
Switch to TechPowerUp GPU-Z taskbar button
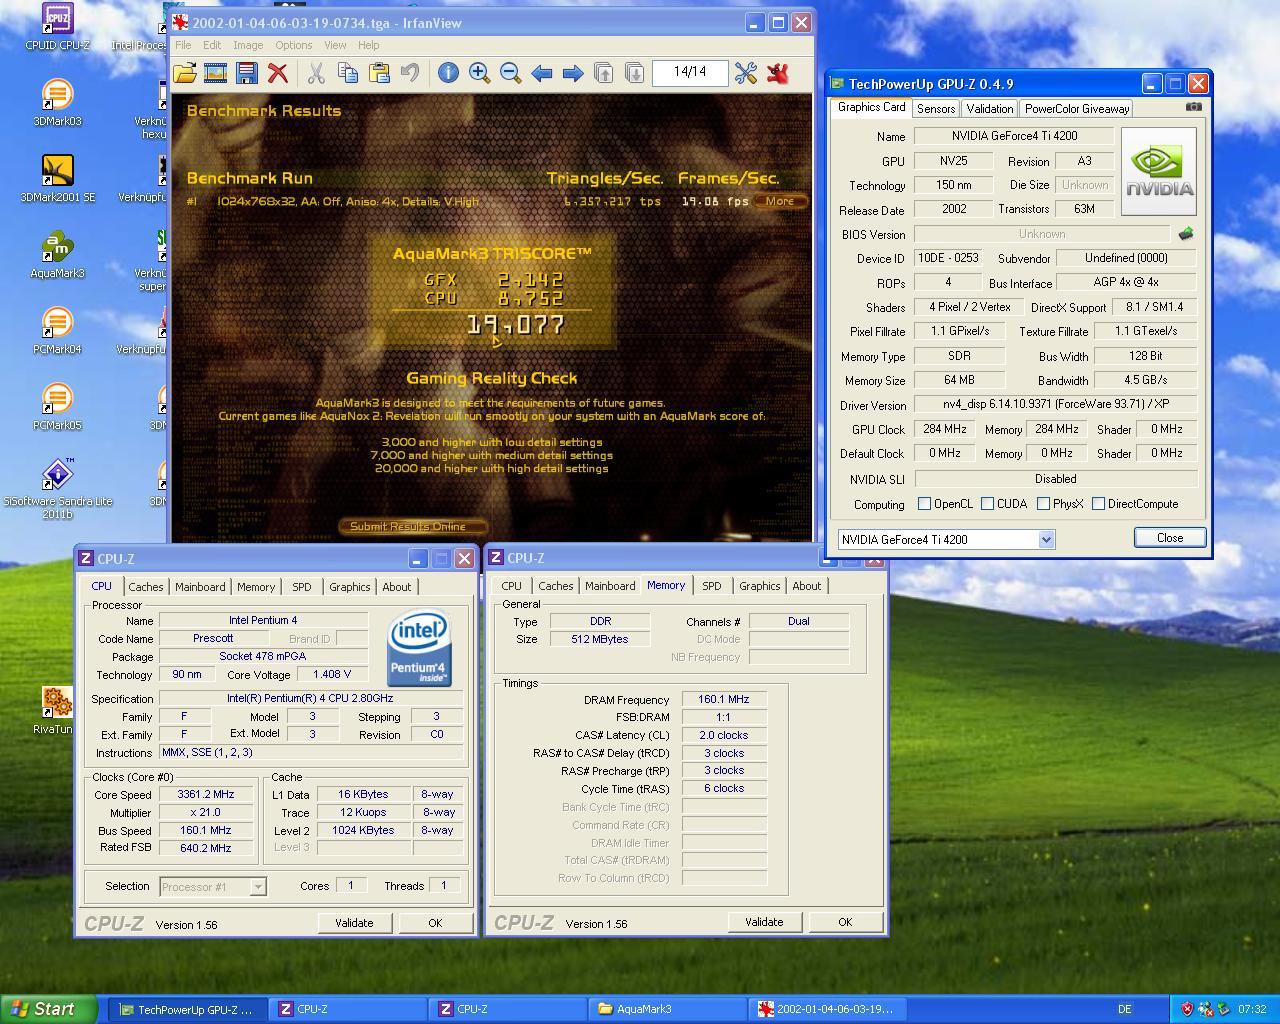pos(186,1009)
